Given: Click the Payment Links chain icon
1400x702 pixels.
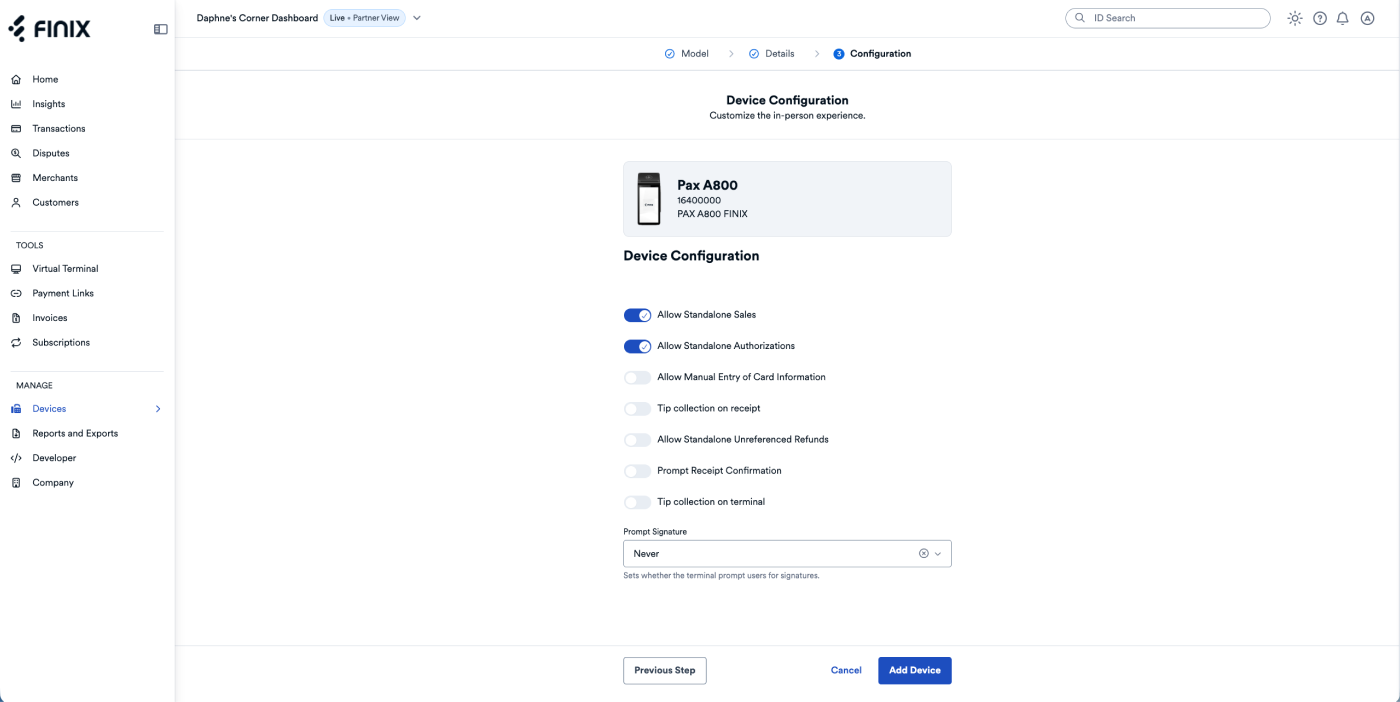Looking at the screenshot, I should click(x=16, y=293).
